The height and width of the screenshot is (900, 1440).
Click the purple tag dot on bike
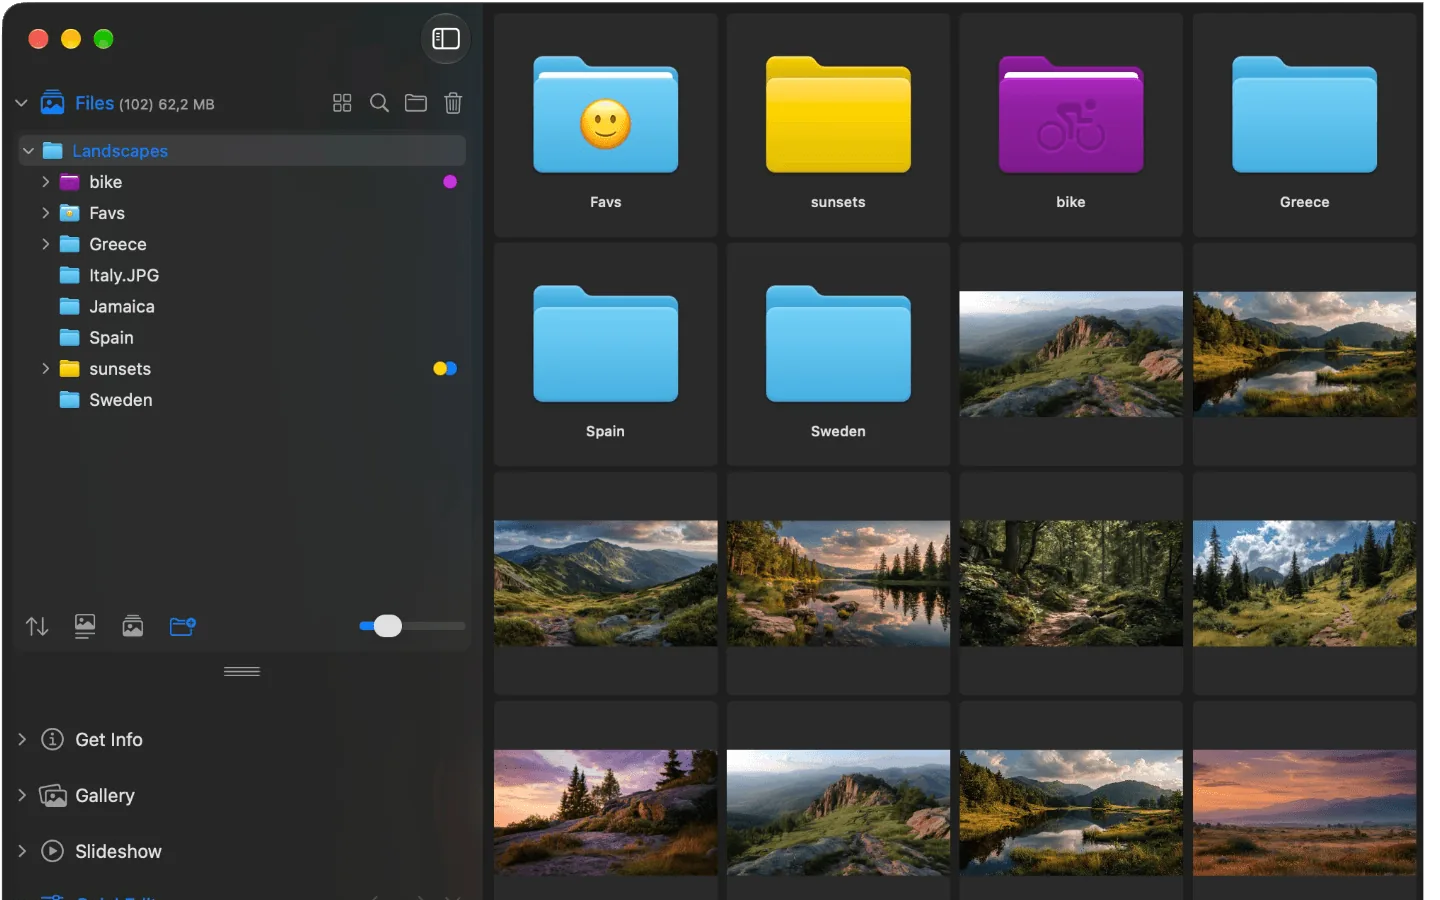(450, 182)
